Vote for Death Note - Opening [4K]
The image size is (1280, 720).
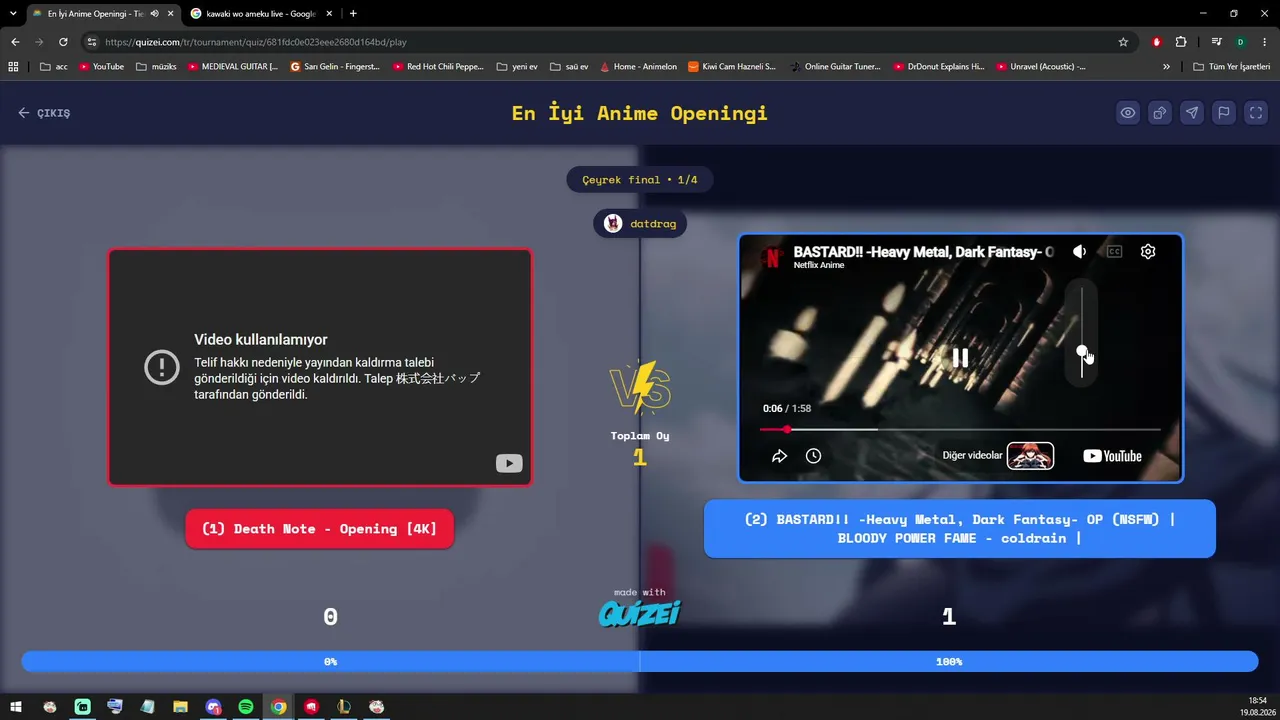pos(319,529)
